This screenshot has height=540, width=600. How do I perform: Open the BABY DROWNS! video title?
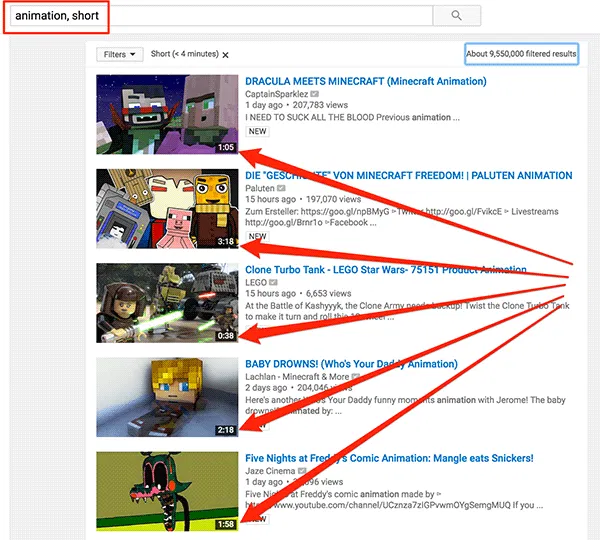pyautogui.click(x=351, y=364)
